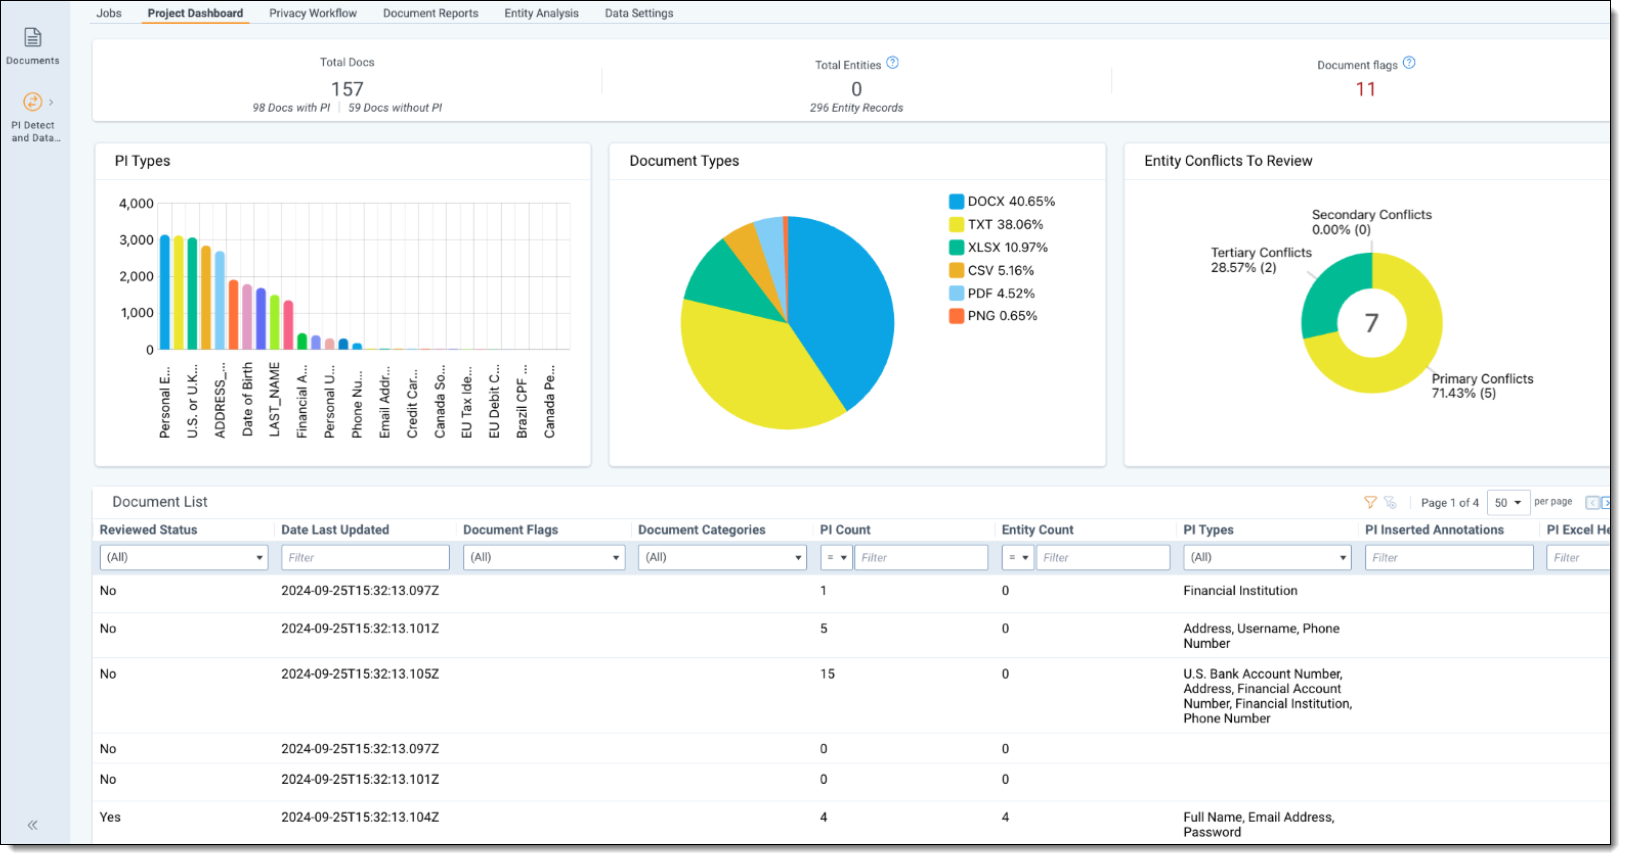Open Entity Count operator dropdown
This screenshot has height=860, width=1626.
click(1018, 557)
